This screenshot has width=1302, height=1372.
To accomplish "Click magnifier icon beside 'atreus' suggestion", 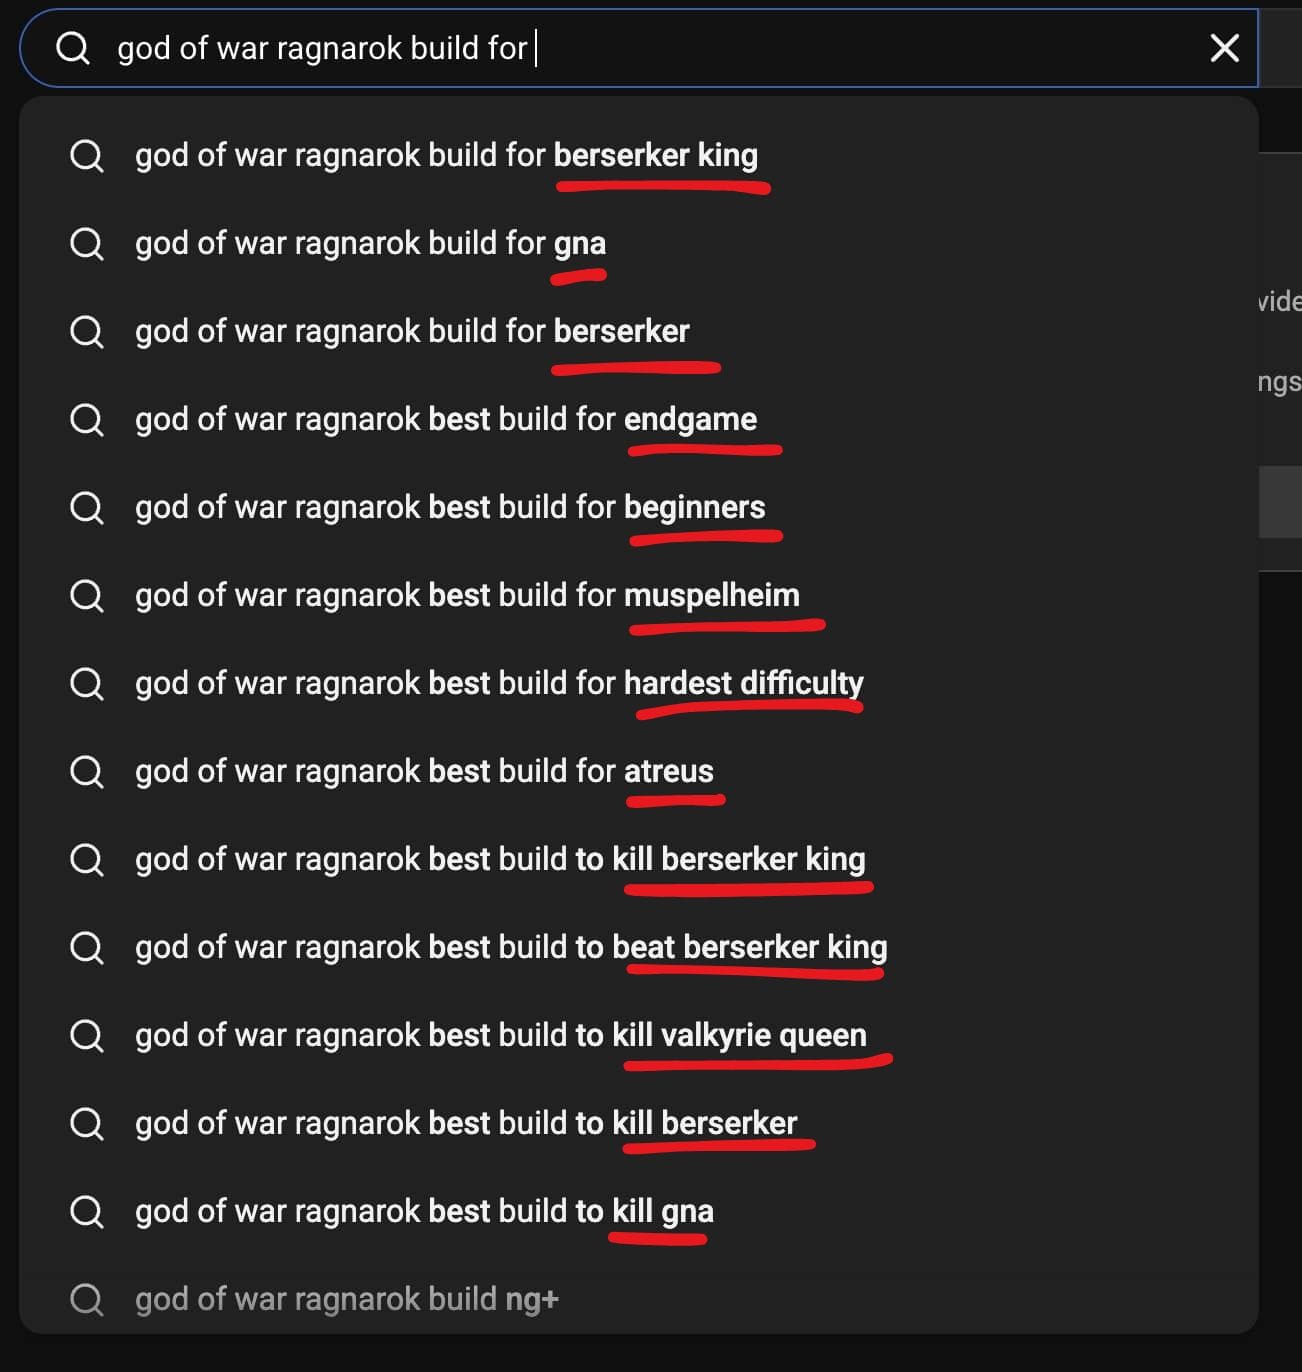I will [x=87, y=772].
